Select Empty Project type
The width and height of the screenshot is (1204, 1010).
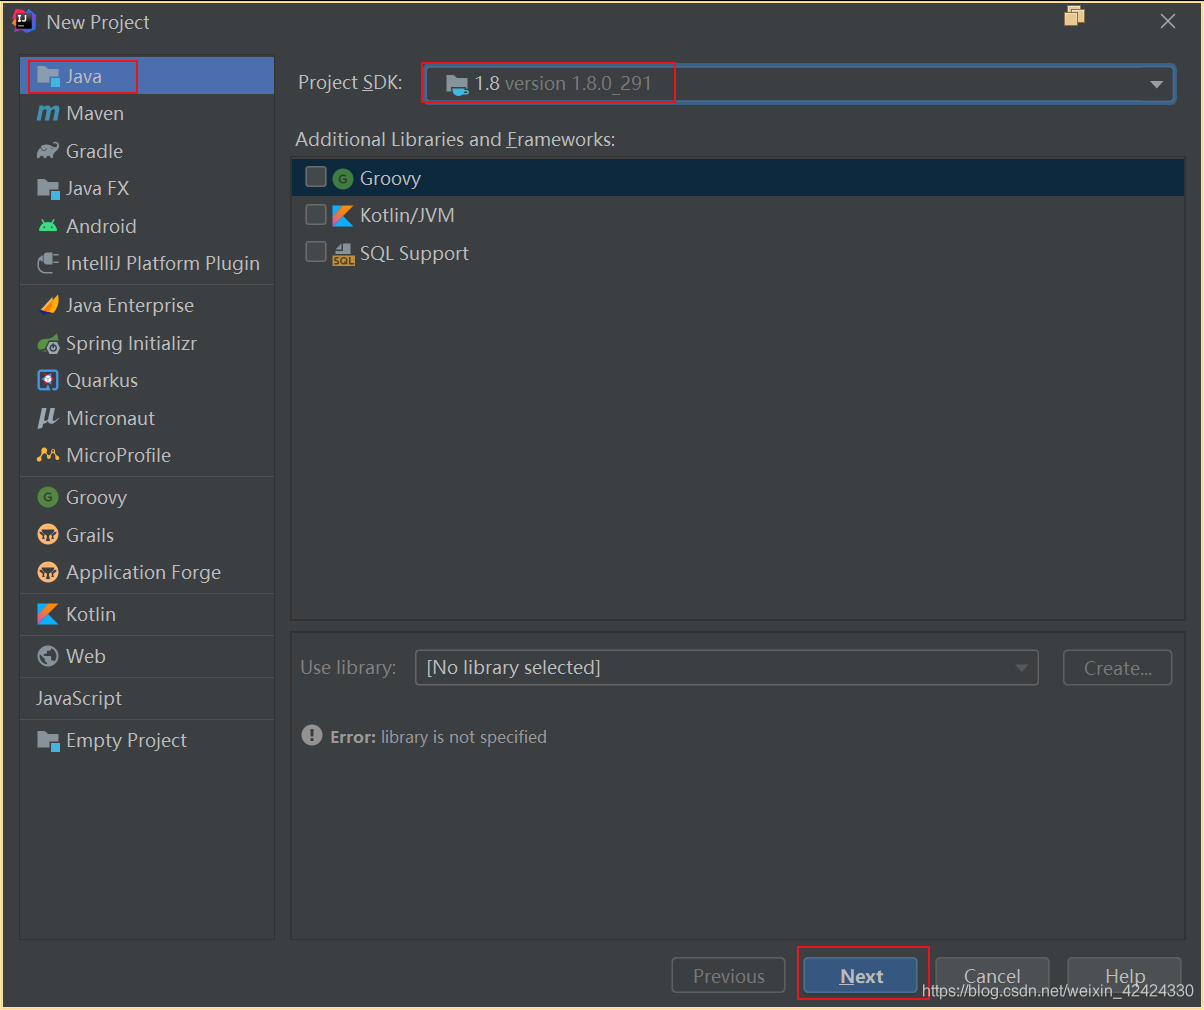tap(147, 741)
